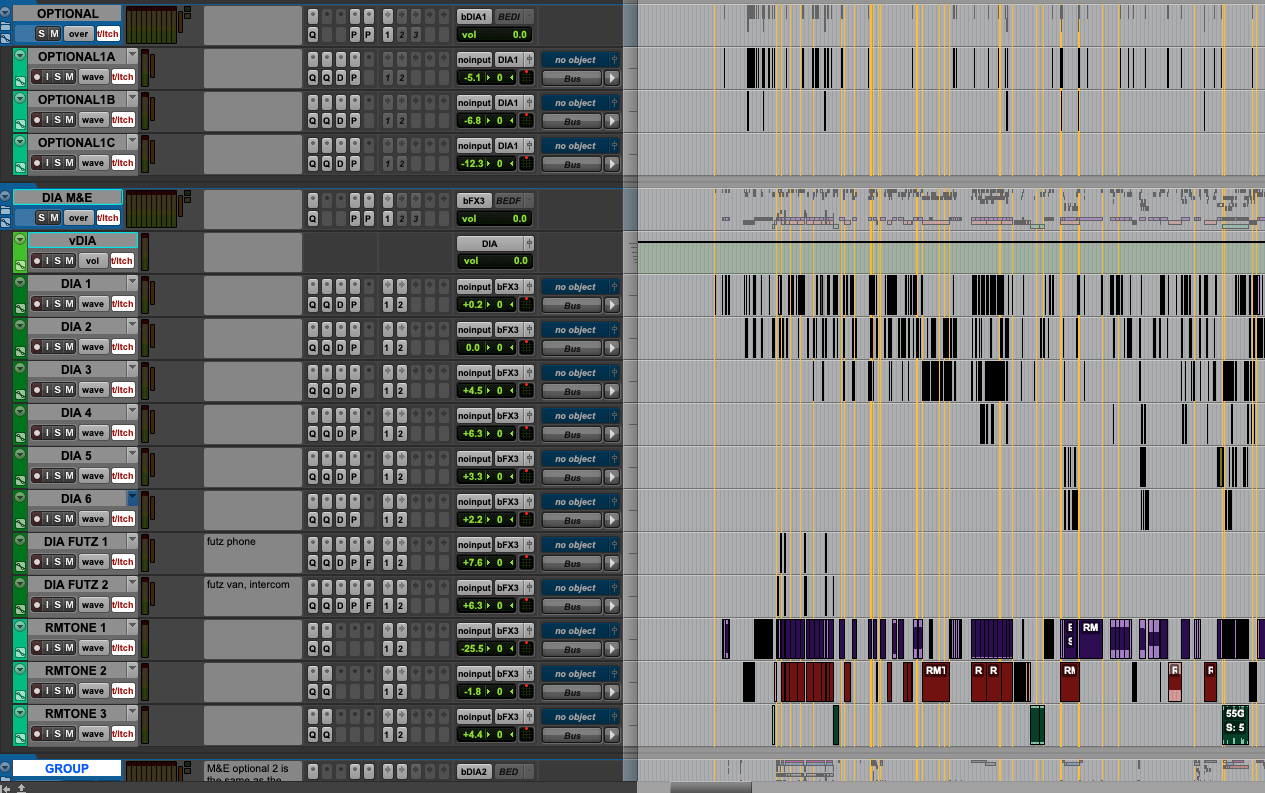Click the arrow beside Bus on RMTONE 2
The image size is (1265, 793).
click(x=612, y=692)
